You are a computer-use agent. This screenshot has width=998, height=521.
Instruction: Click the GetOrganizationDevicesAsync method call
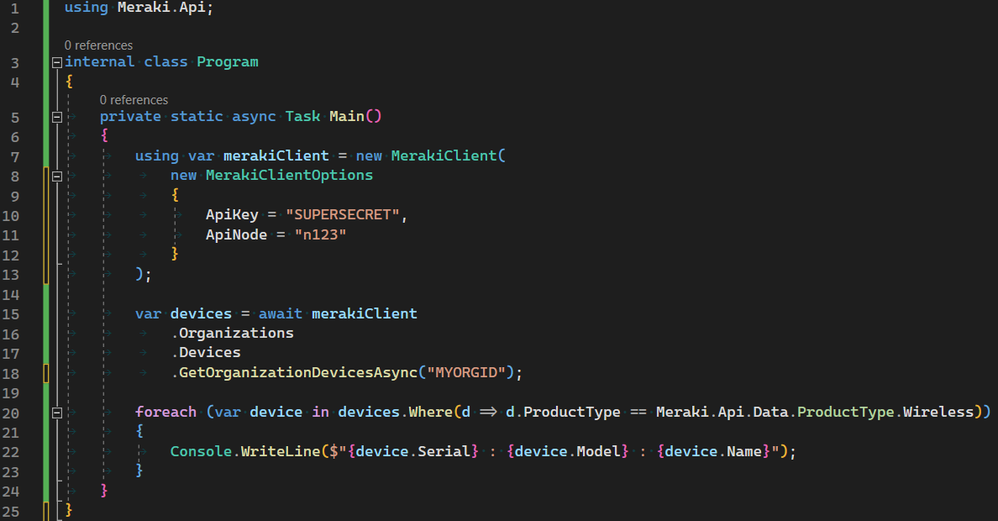(298, 373)
